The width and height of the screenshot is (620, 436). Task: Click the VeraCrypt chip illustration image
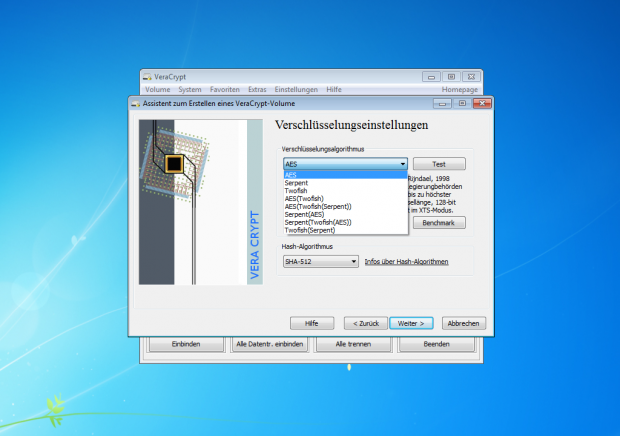[x=200, y=202]
